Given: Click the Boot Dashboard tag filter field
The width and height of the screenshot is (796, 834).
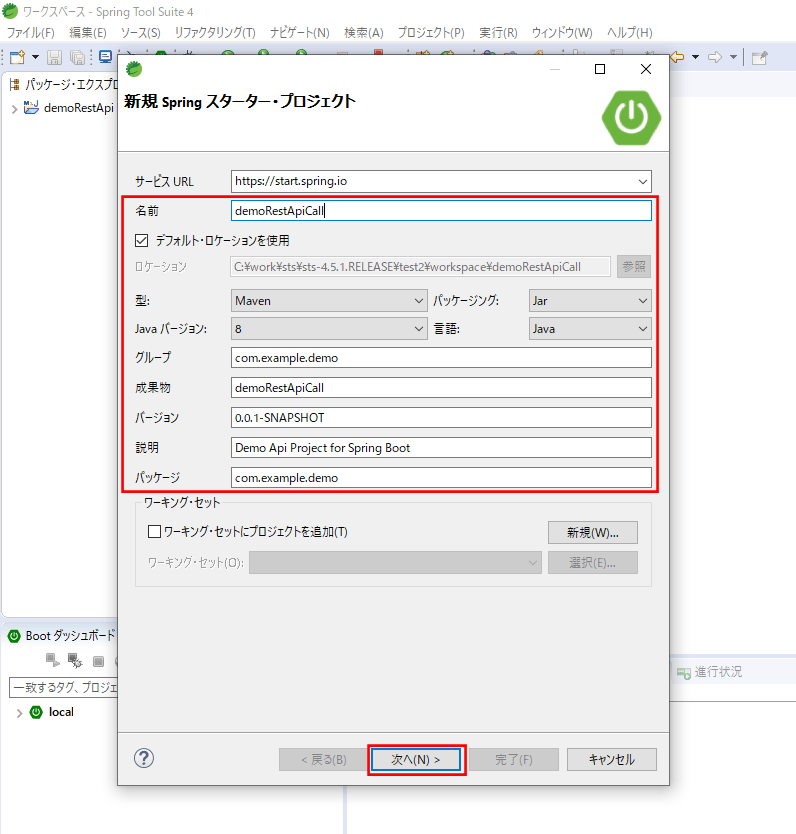Looking at the screenshot, I should point(63,687).
